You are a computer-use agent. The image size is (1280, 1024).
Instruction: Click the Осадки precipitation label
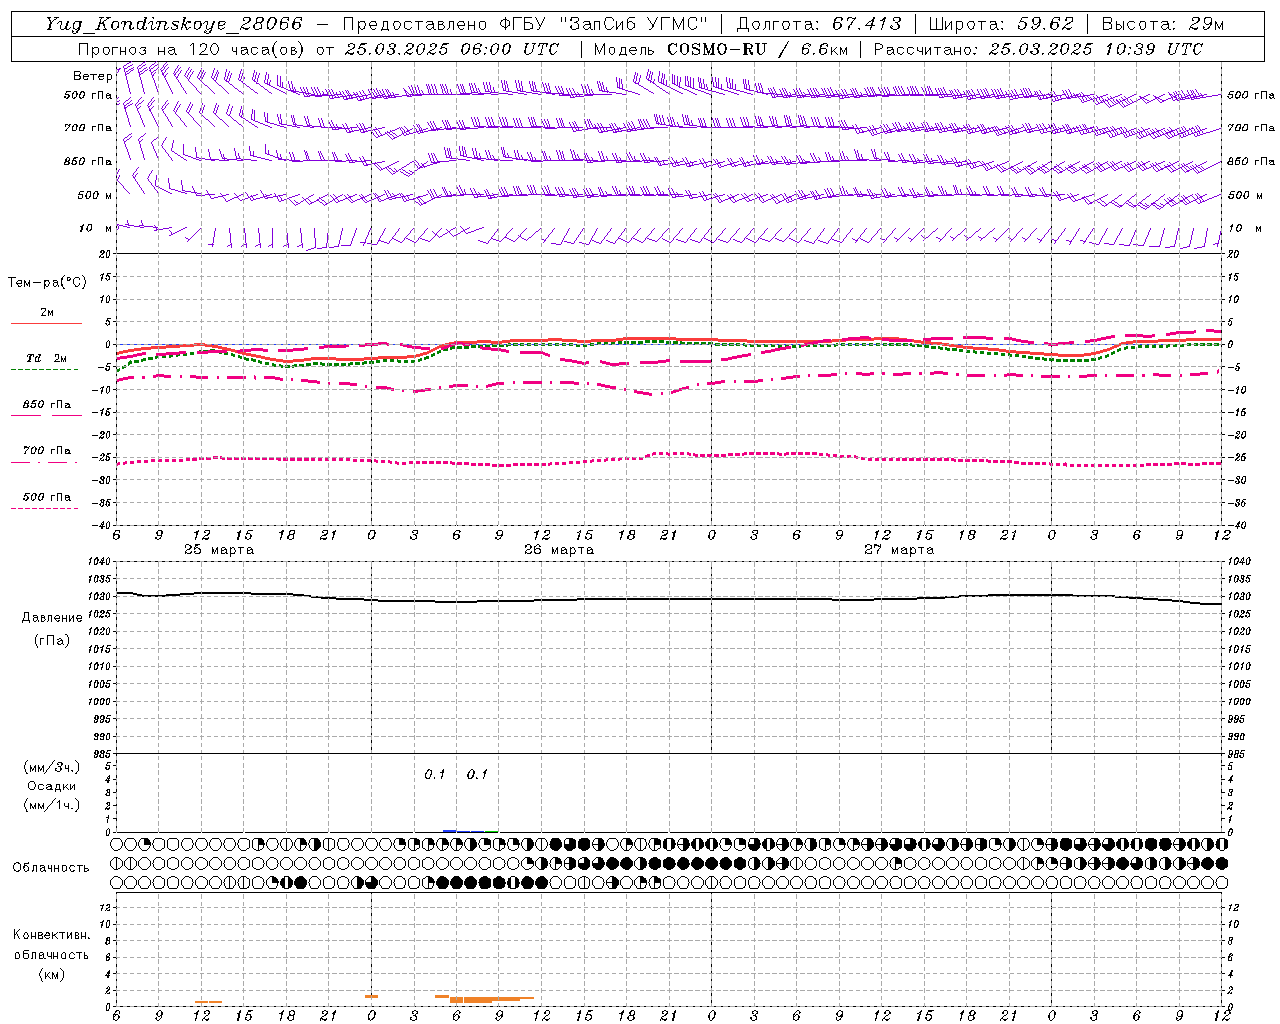point(51,786)
